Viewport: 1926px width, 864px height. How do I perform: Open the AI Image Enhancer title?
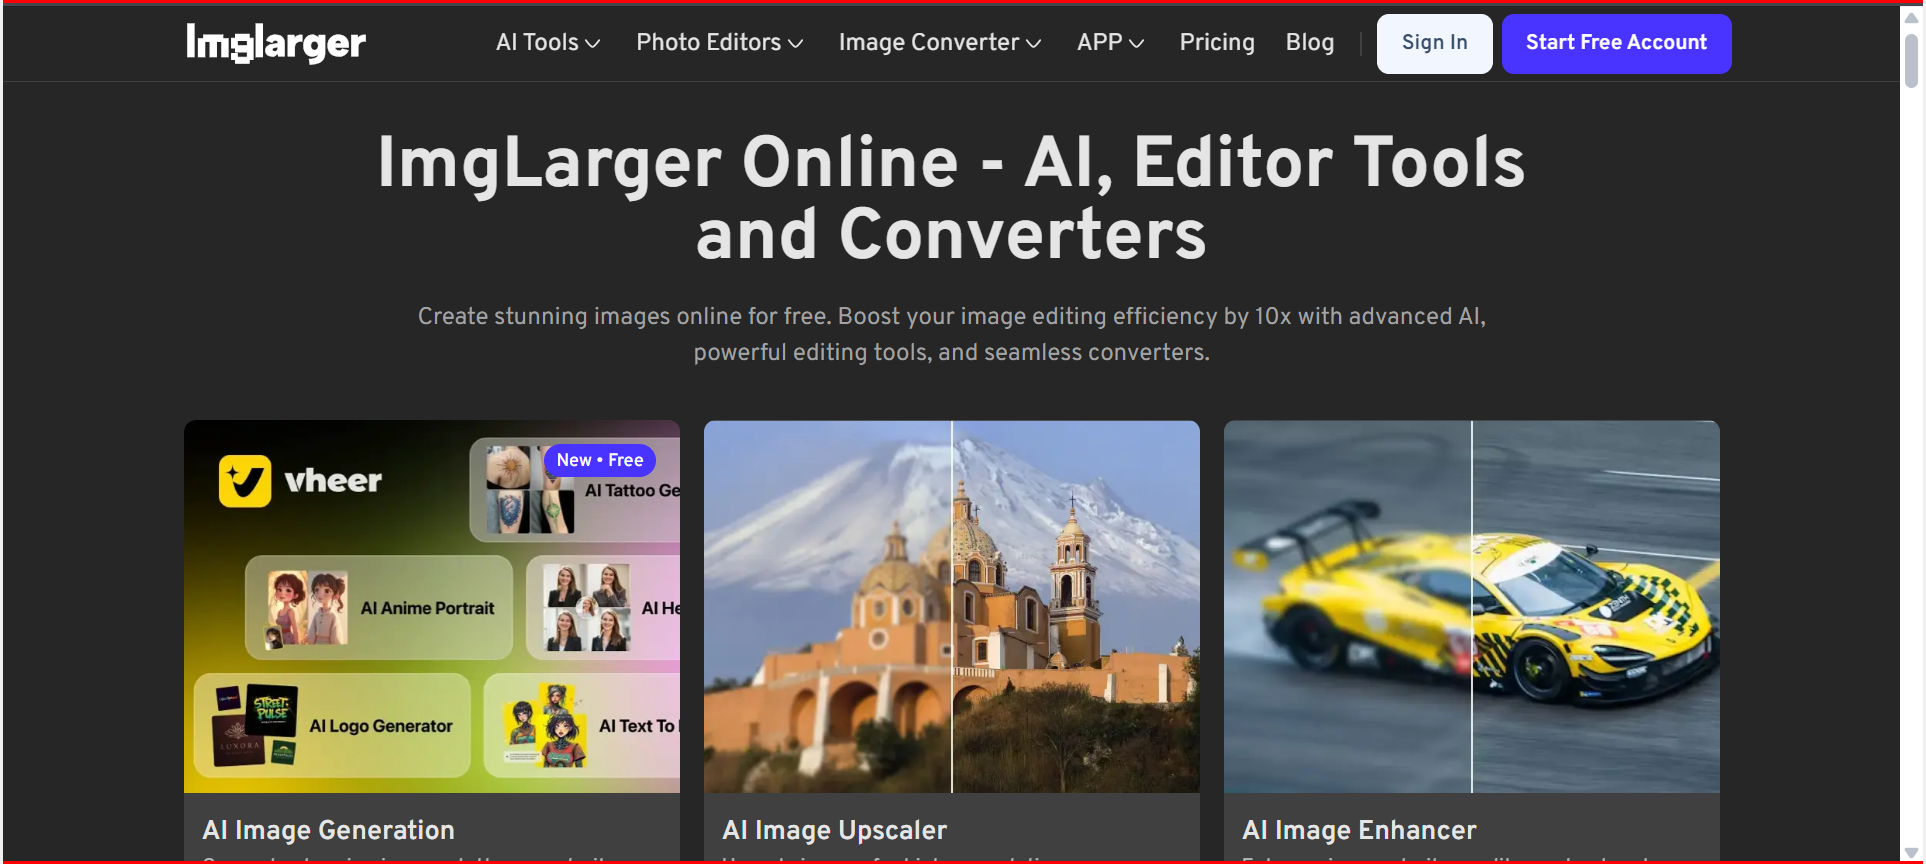pyautogui.click(x=1359, y=830)
